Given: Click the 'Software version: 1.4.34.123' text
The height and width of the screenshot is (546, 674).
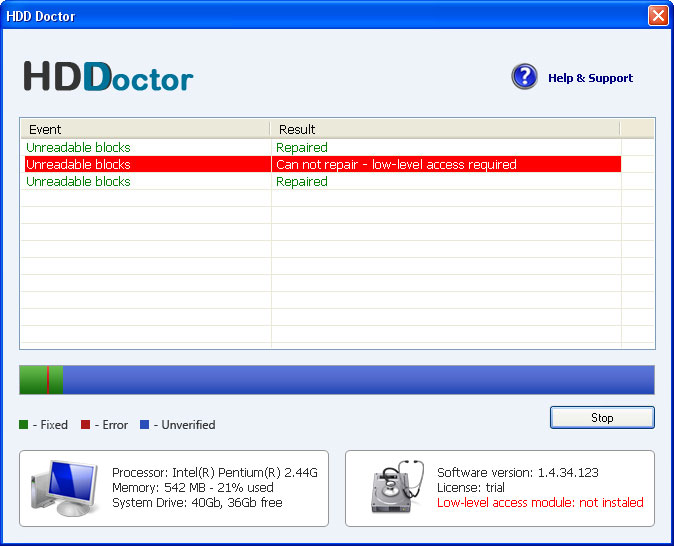Looking at the screenshot, I should 518,472.
